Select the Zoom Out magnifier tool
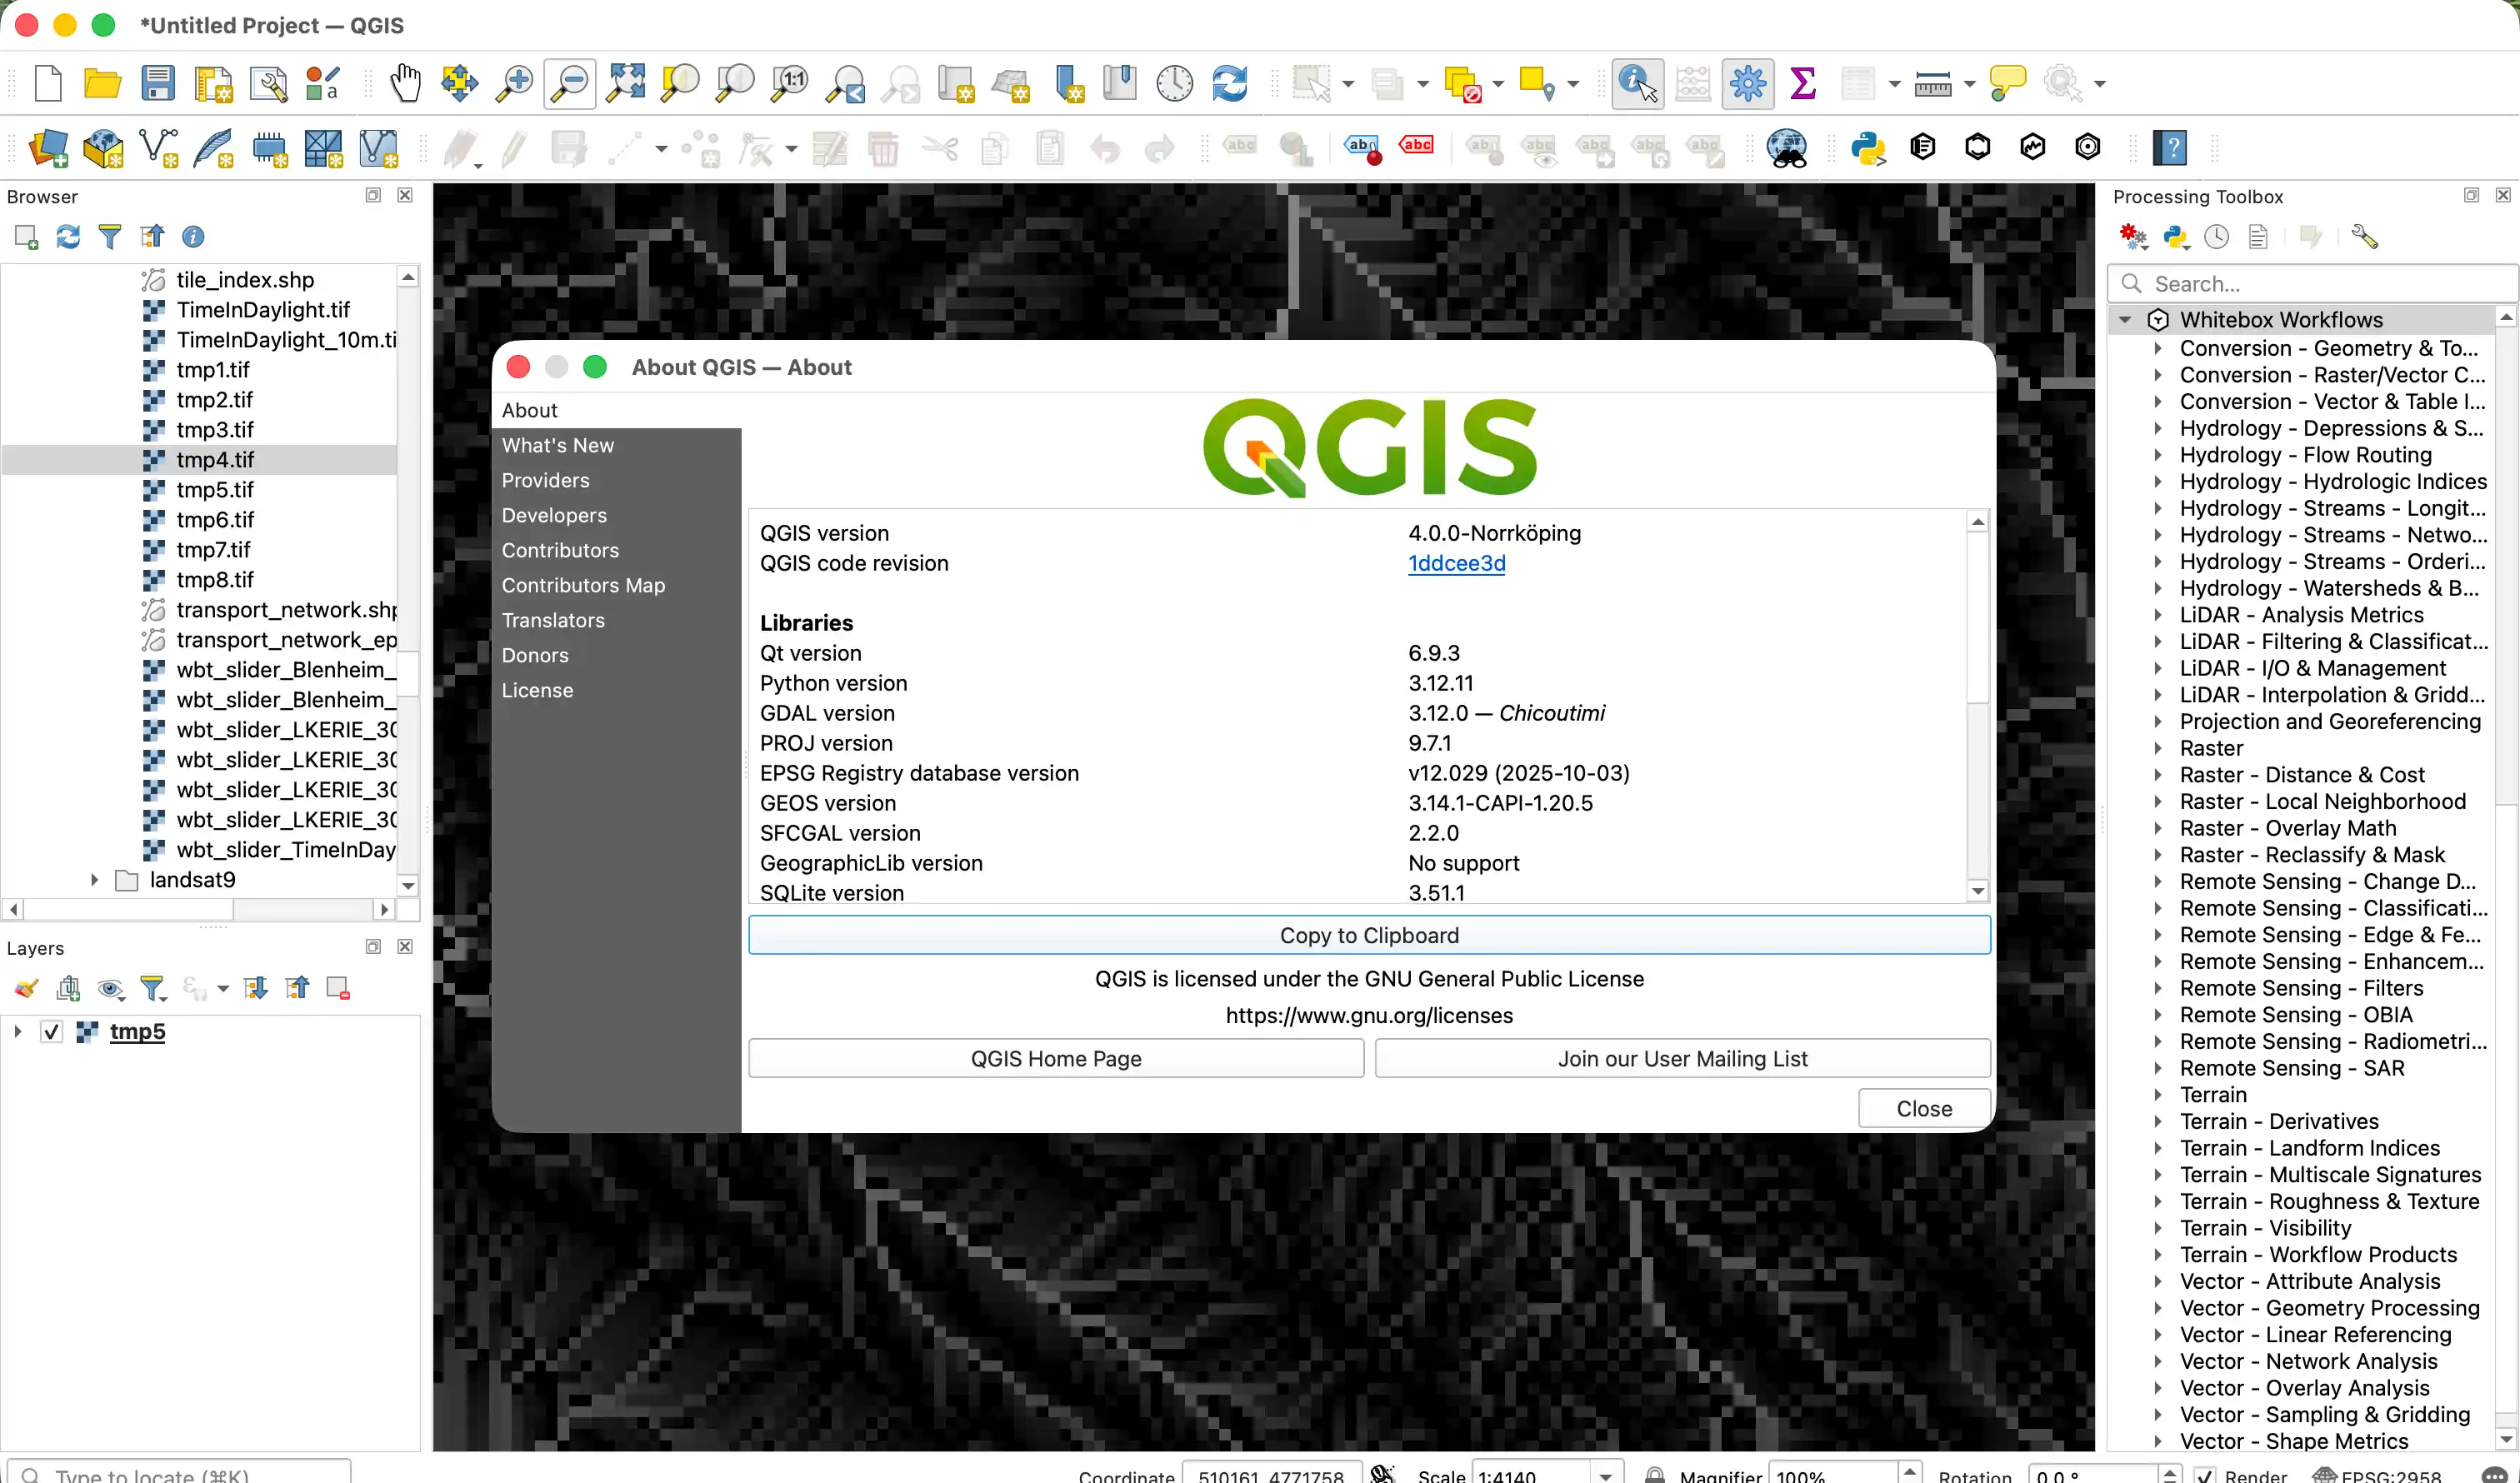This screenshot has height=1483, width=2520. click(570, 83)
